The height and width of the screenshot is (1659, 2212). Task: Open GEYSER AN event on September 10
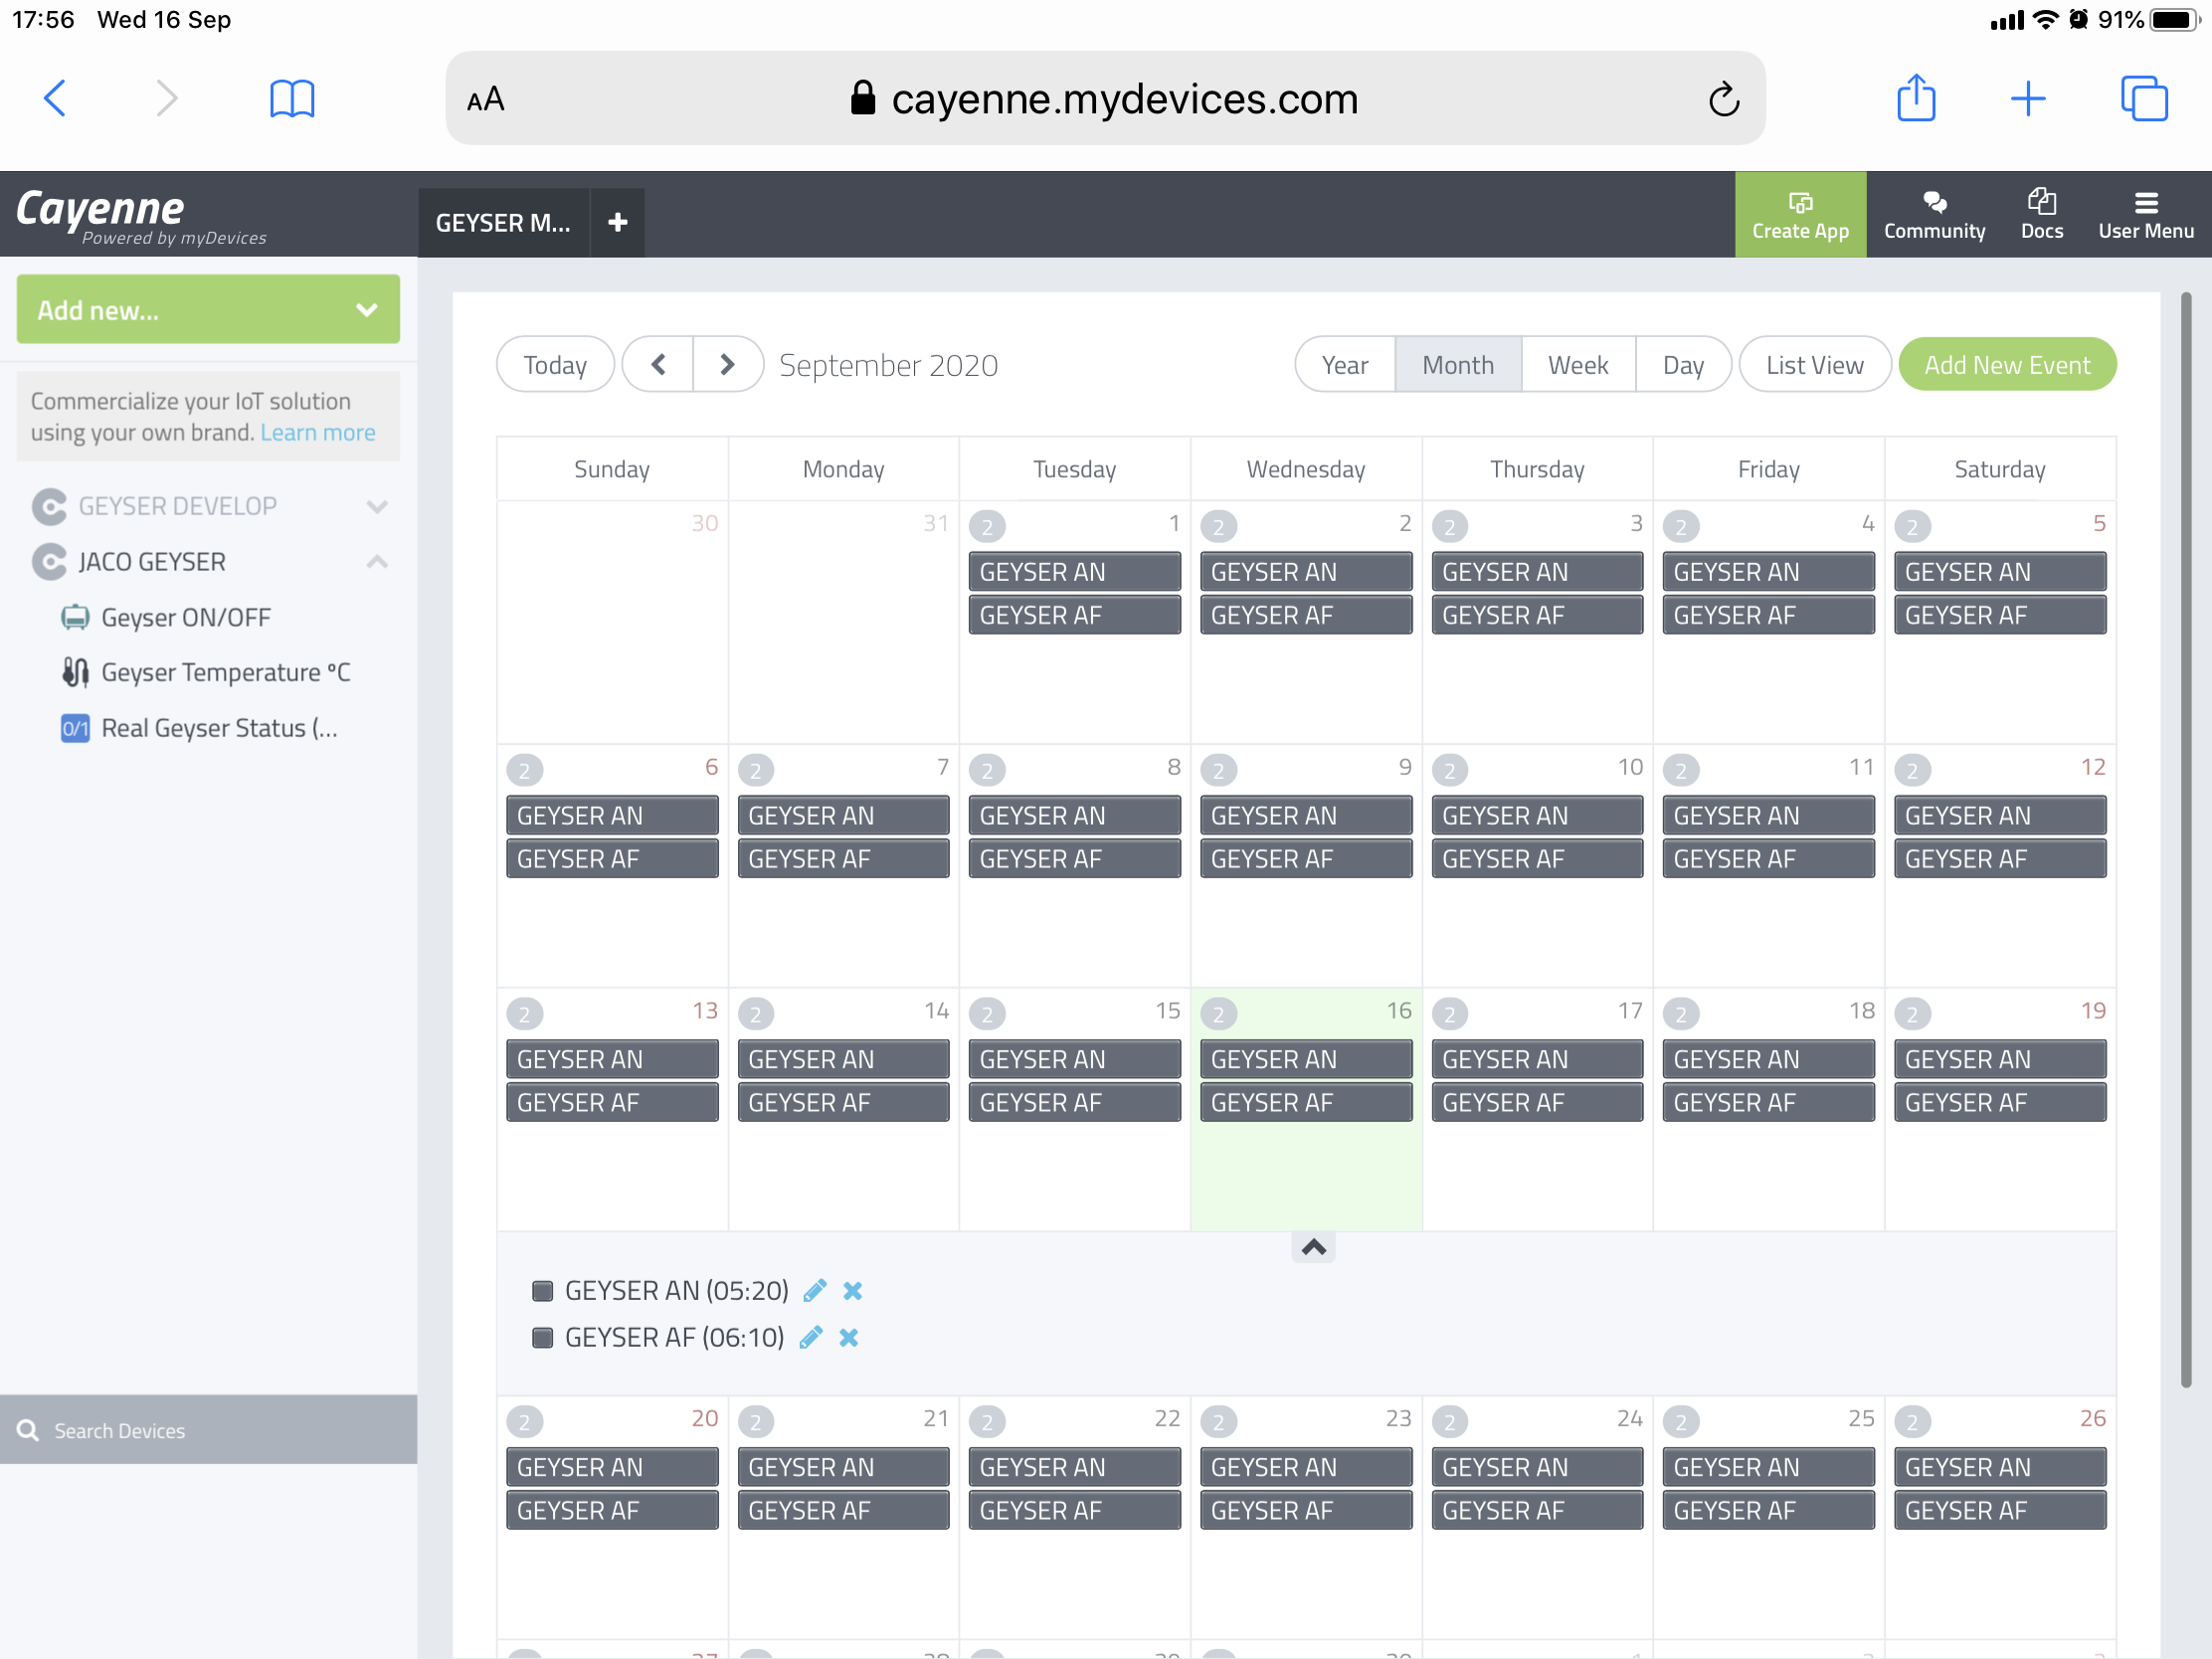(1537, 815)
